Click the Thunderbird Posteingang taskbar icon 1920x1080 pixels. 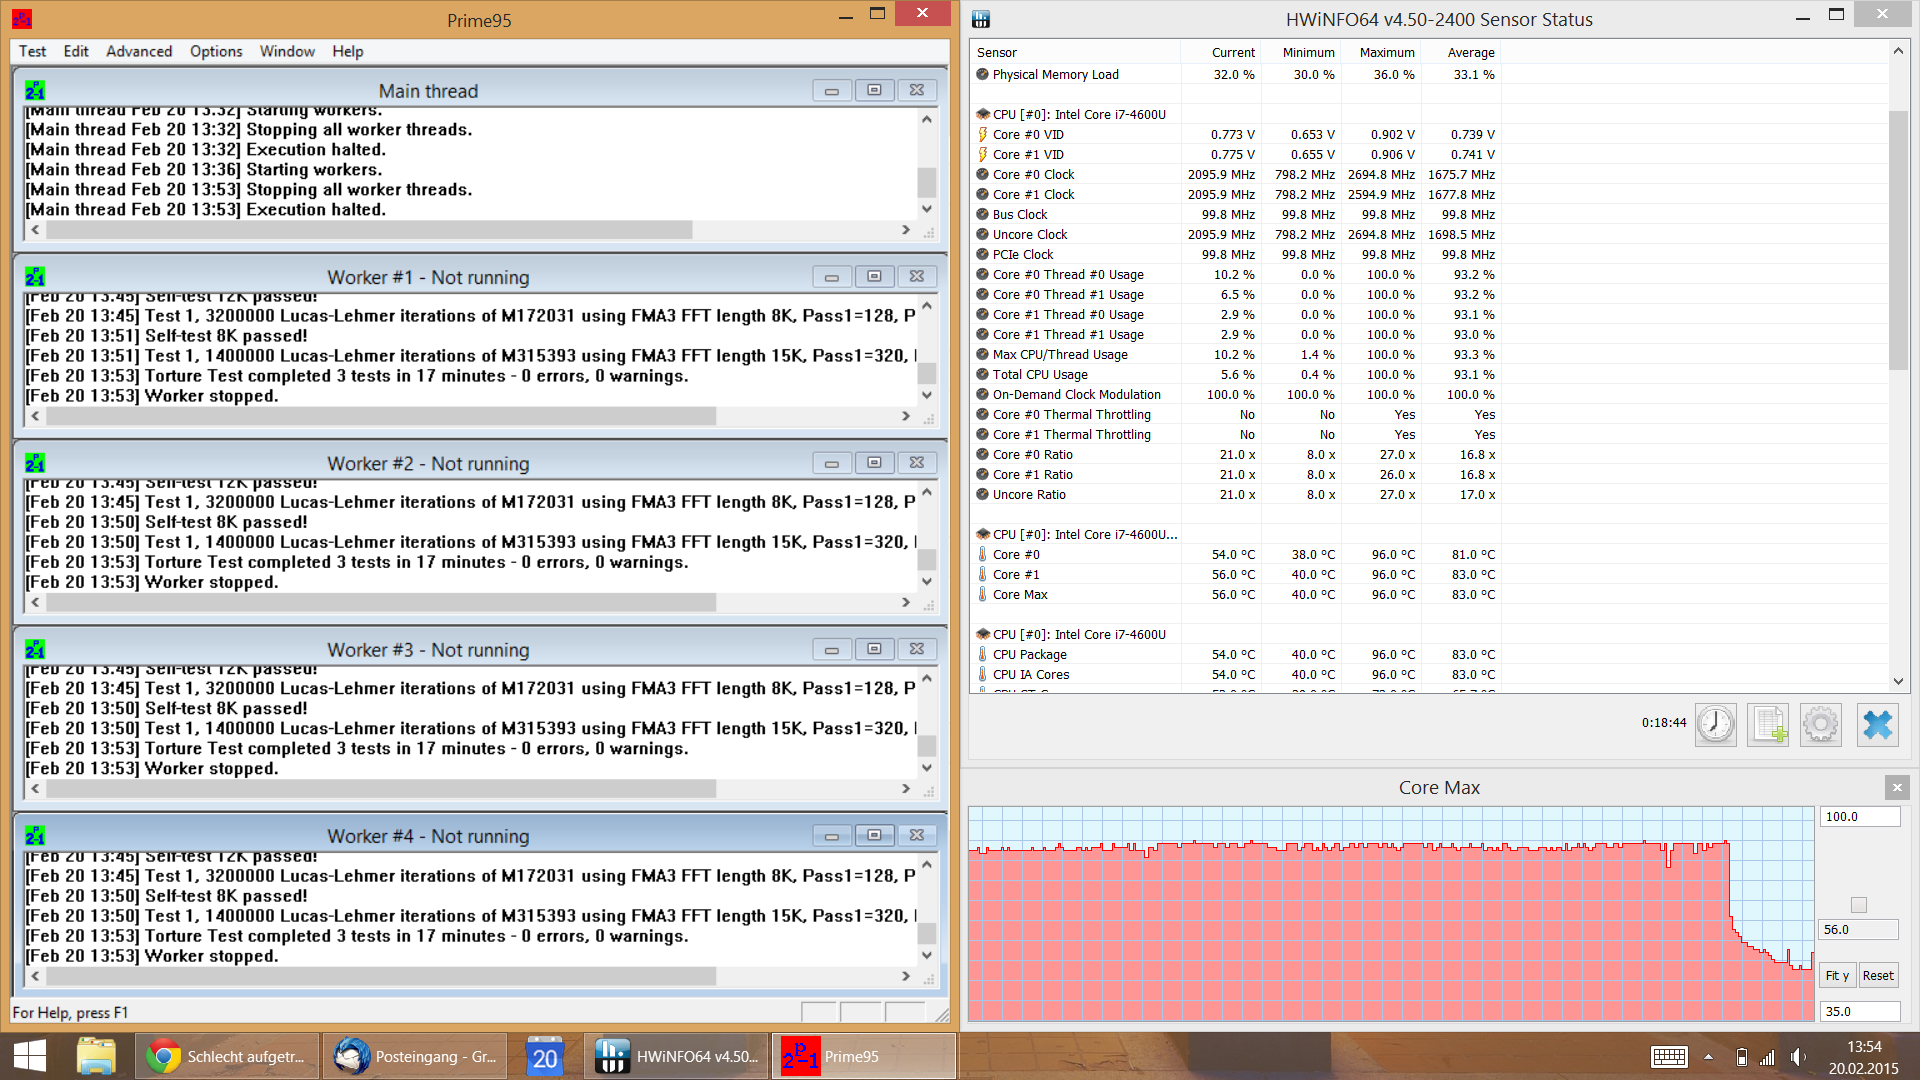(415, 1056)
